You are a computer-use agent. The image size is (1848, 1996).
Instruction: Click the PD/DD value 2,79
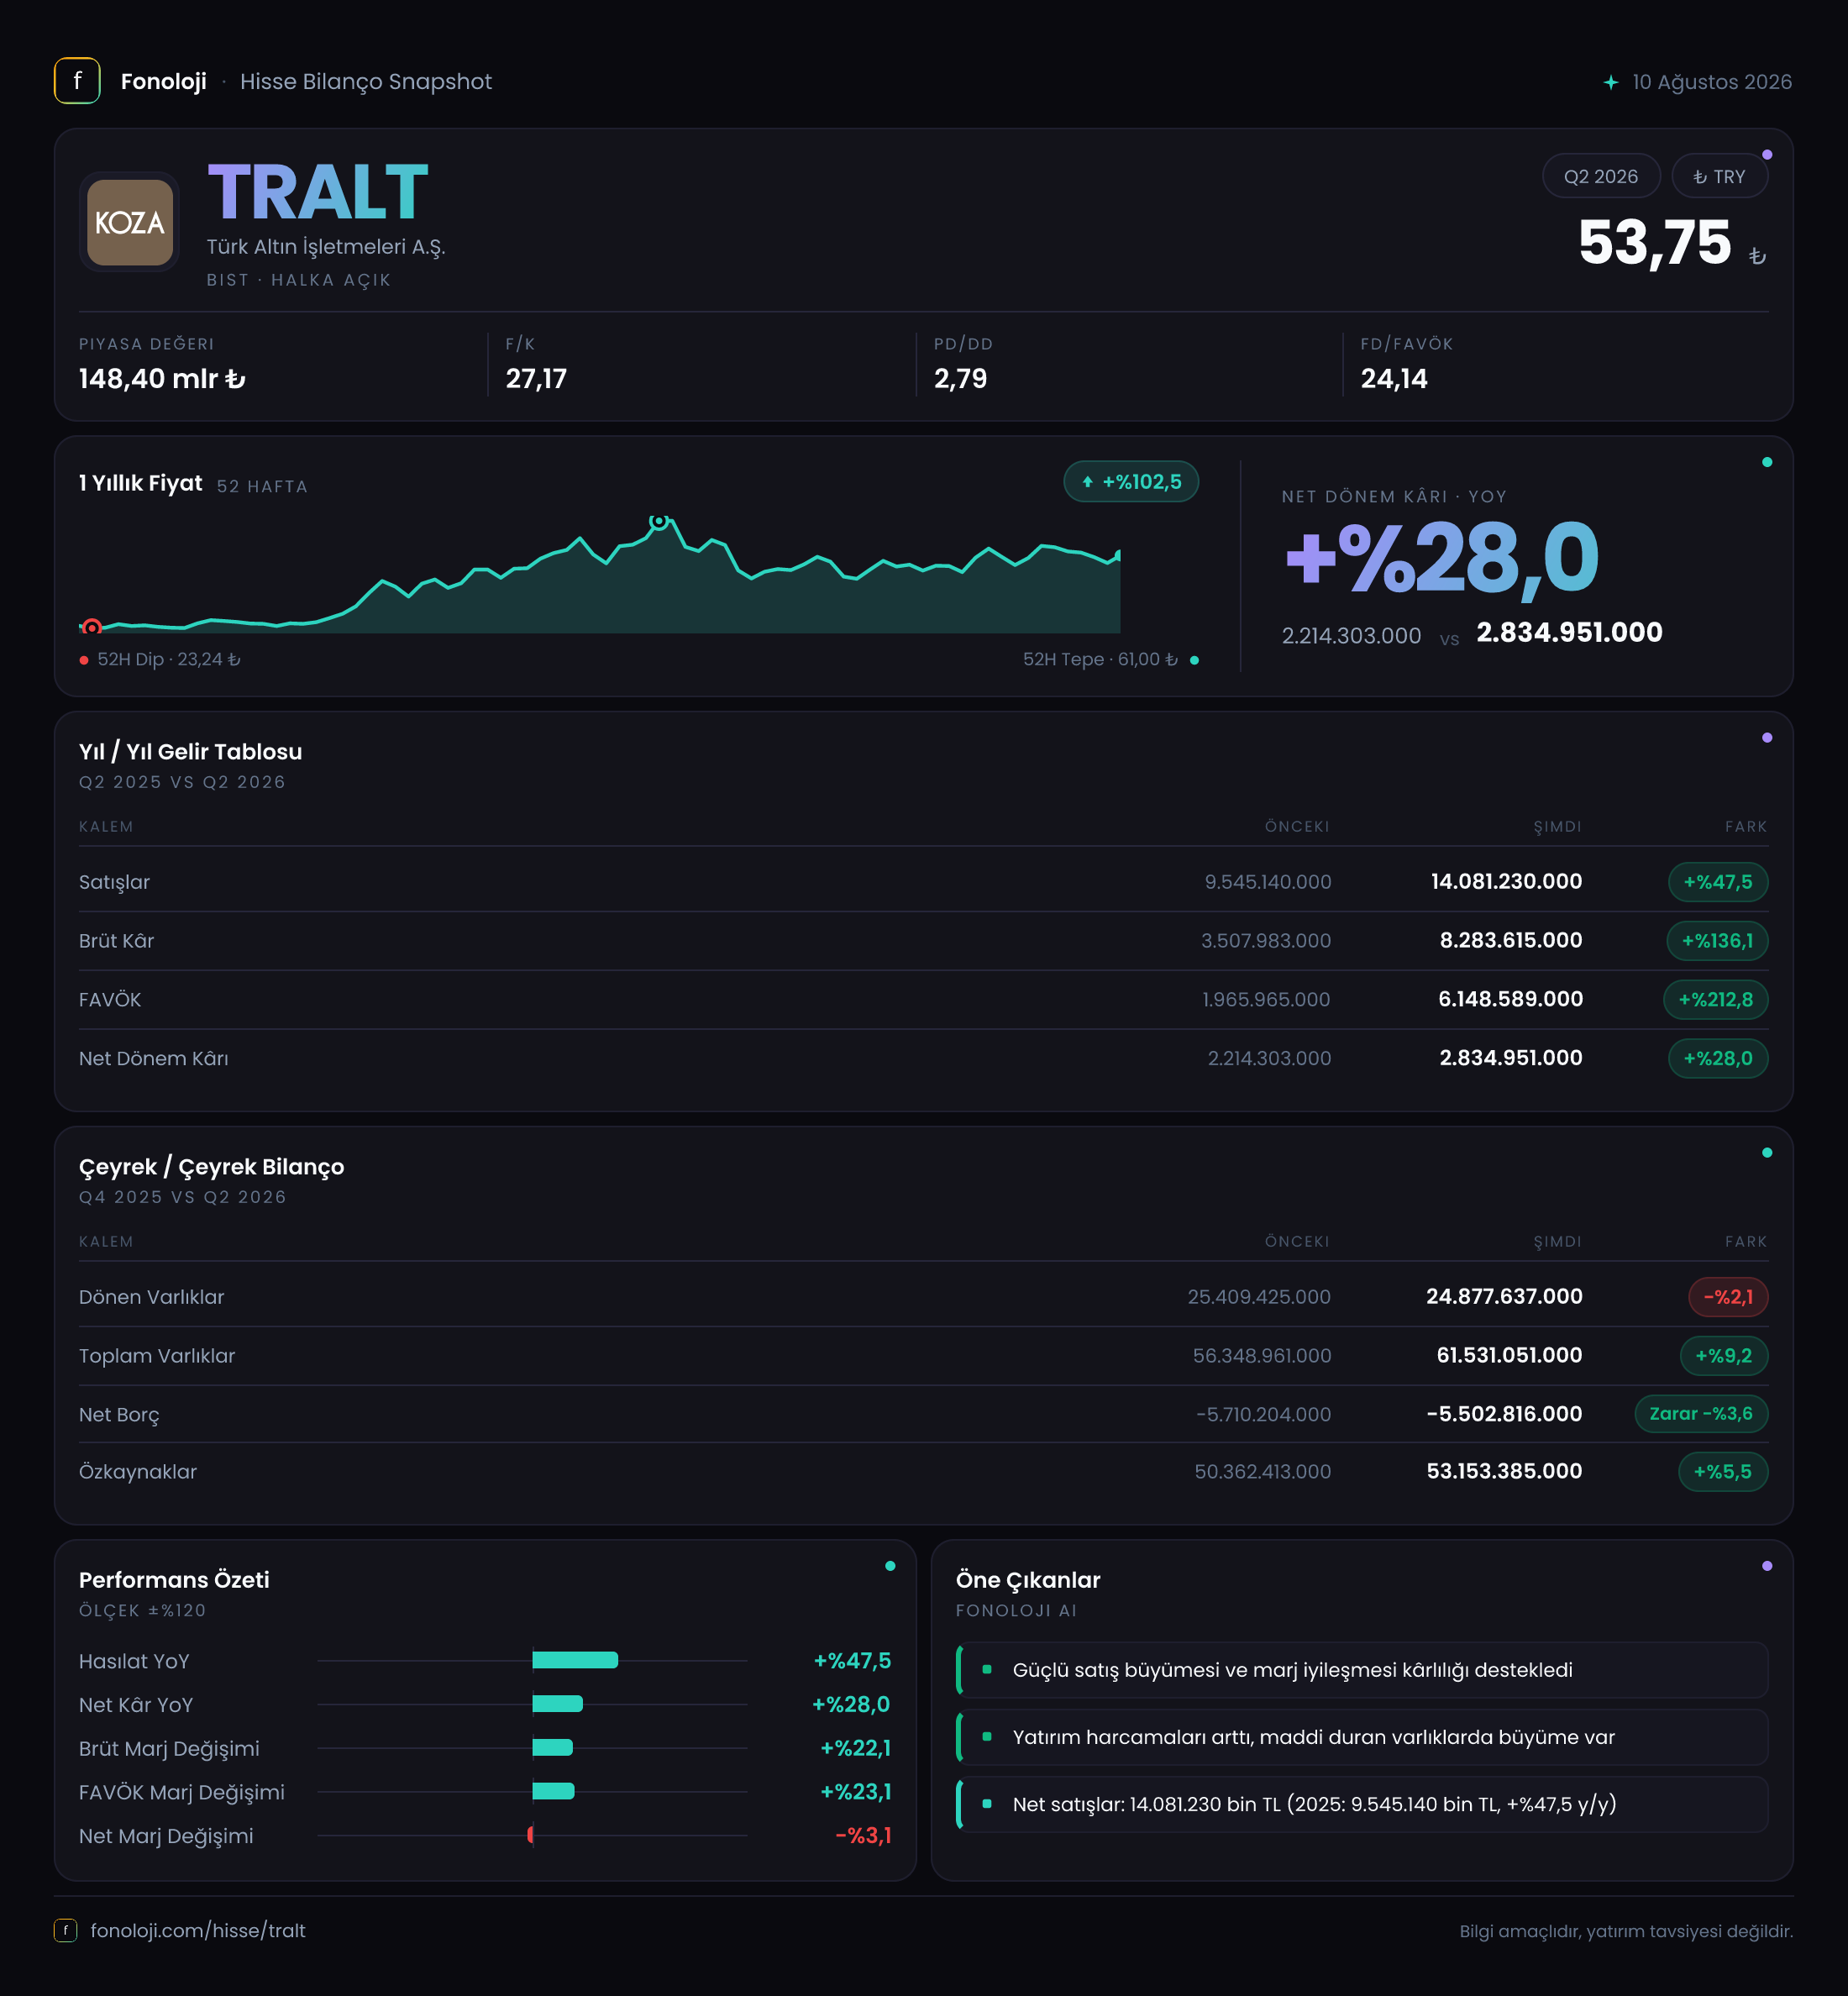click(x=960, y=379)
